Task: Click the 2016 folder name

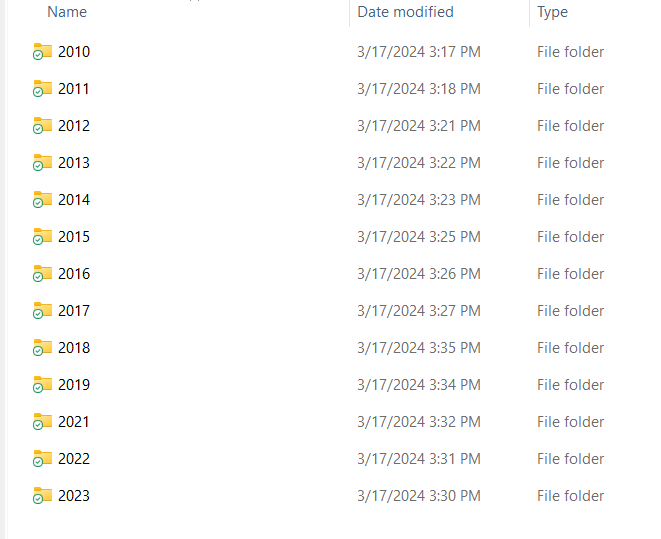Action: (x=74, y=274)
